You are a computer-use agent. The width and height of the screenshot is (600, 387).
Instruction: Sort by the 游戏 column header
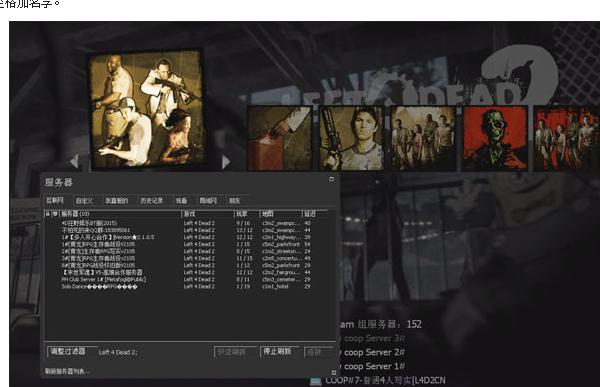207,214
